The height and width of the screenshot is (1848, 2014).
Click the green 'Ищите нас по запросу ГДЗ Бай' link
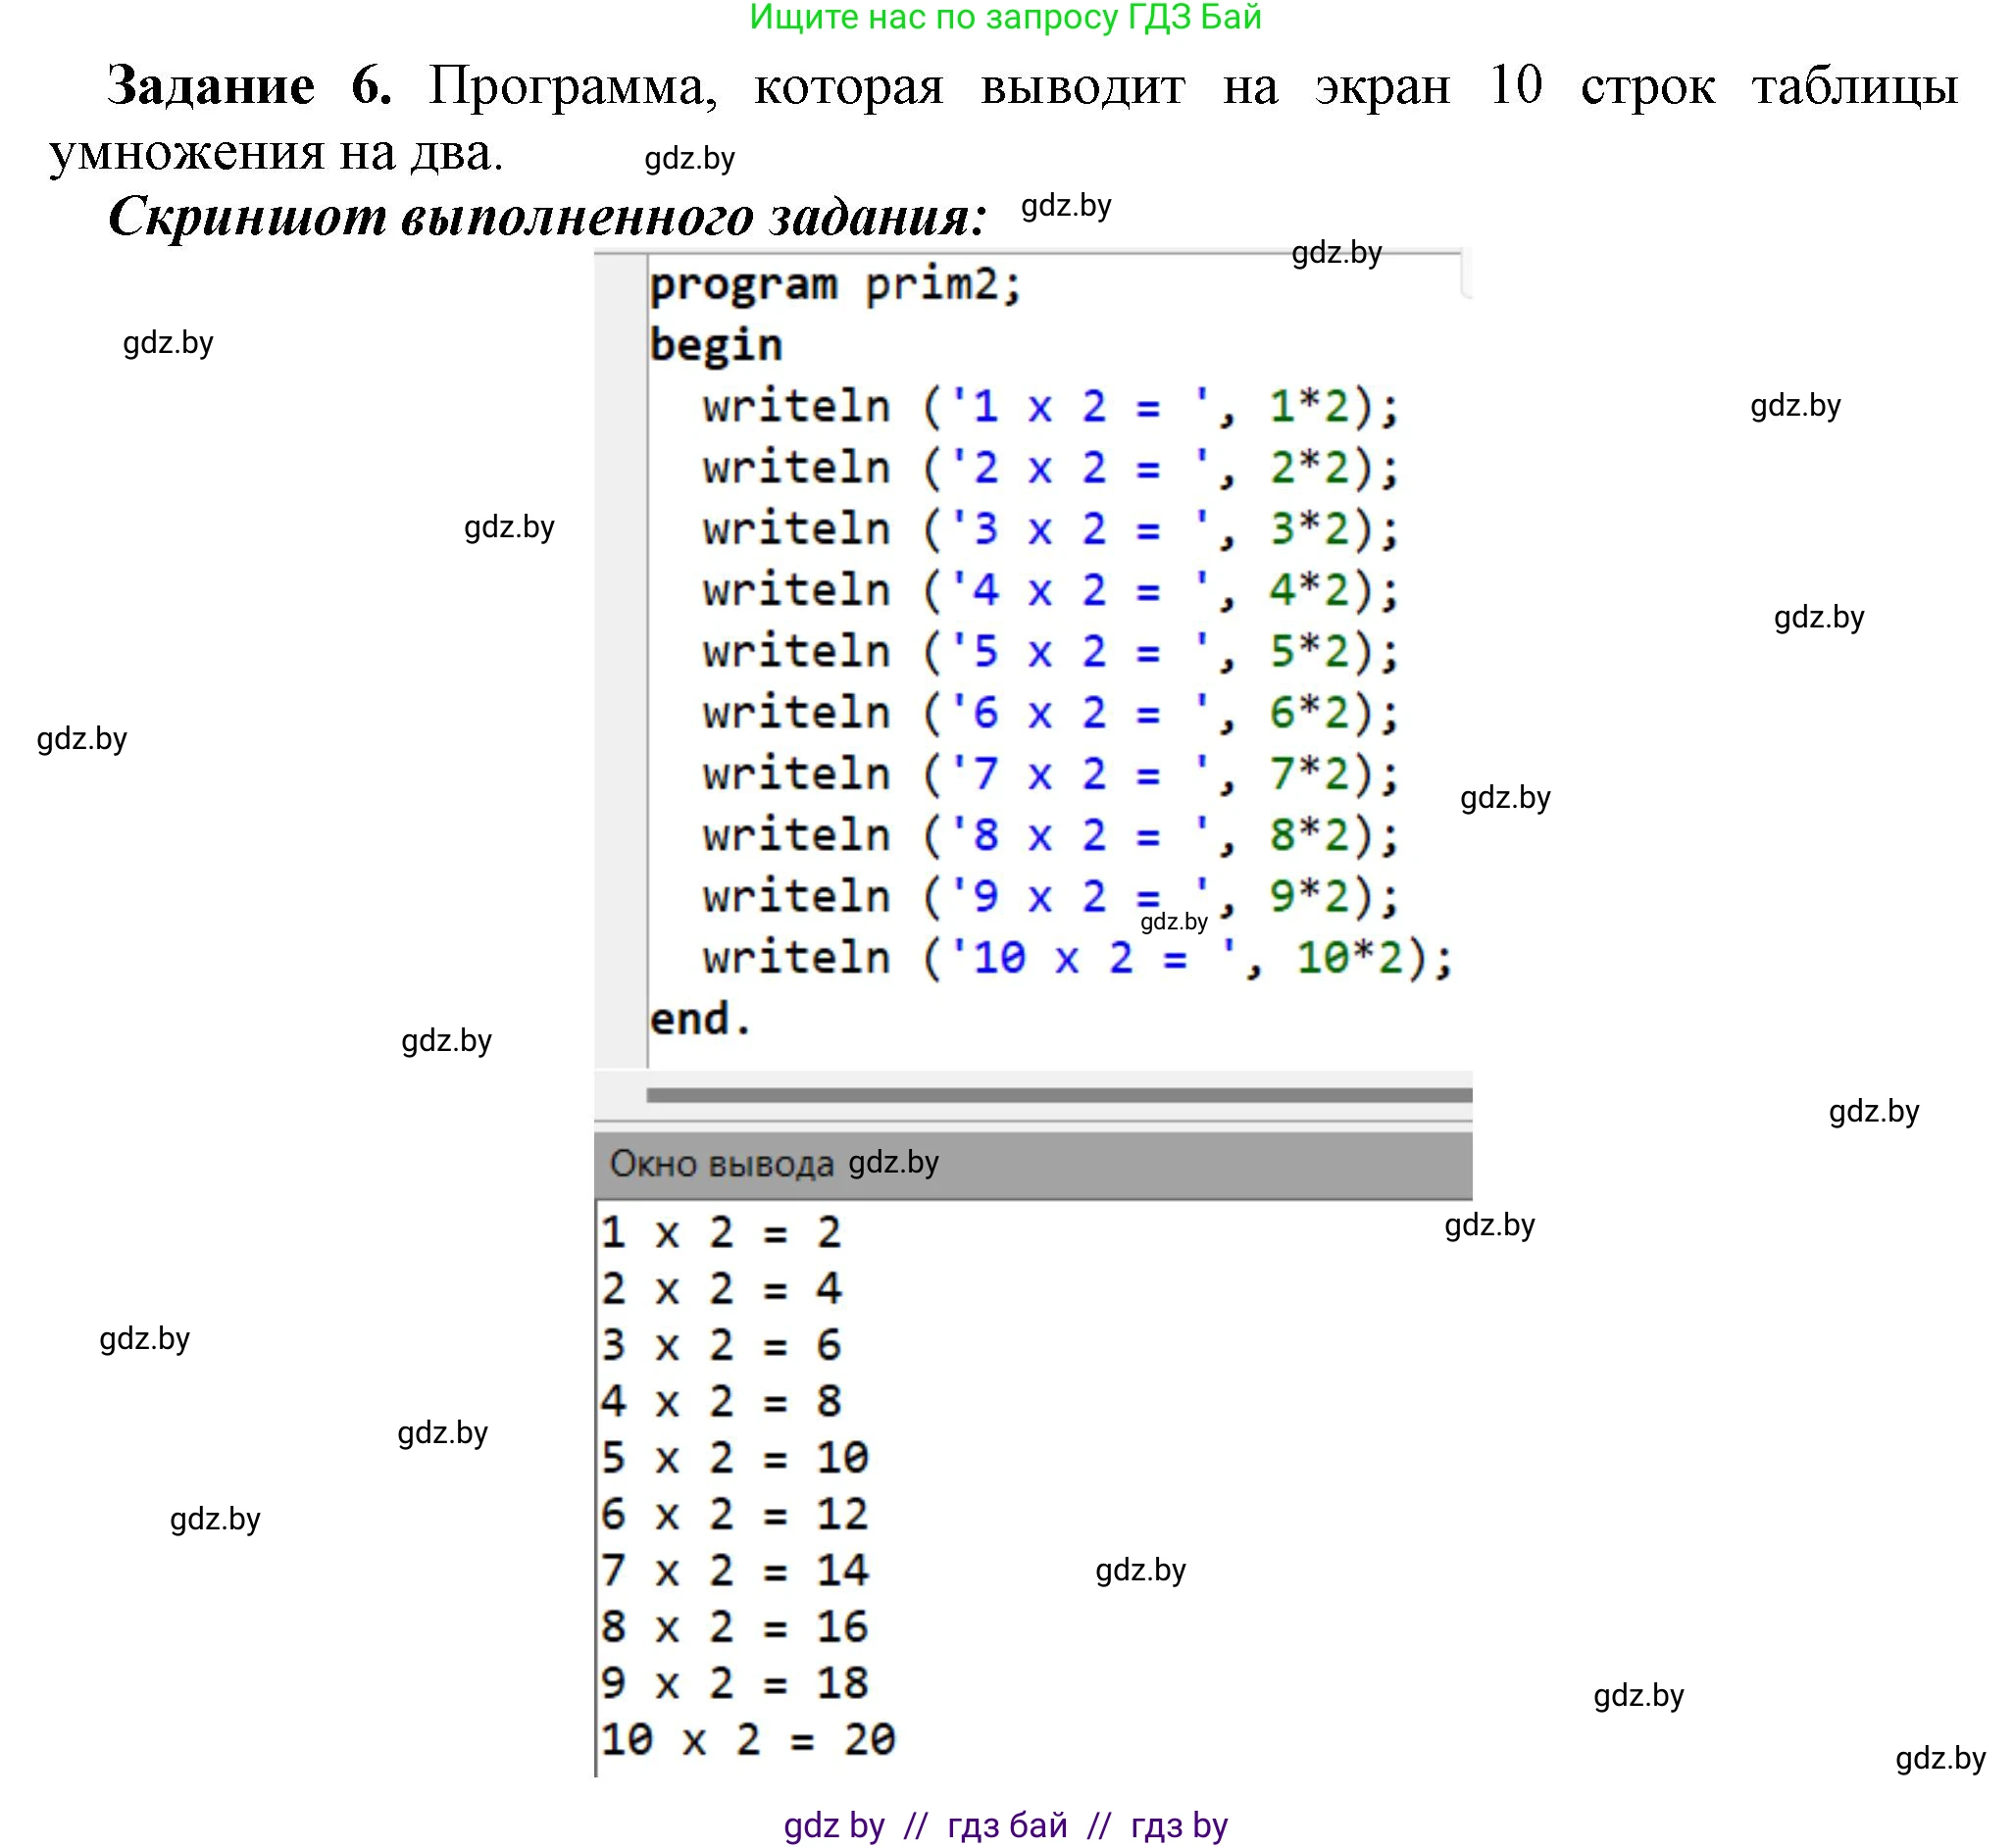point(1005,17)
